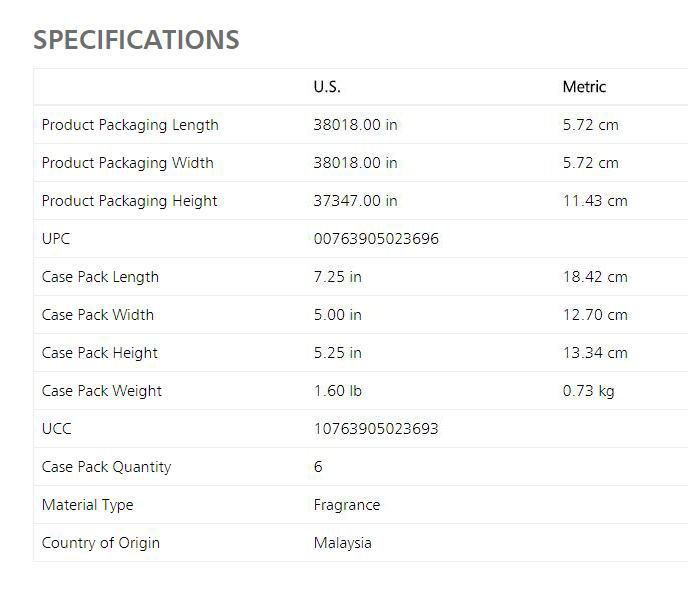
Task: Select the 18.42 cm length value
Action: tap(595, 277)
